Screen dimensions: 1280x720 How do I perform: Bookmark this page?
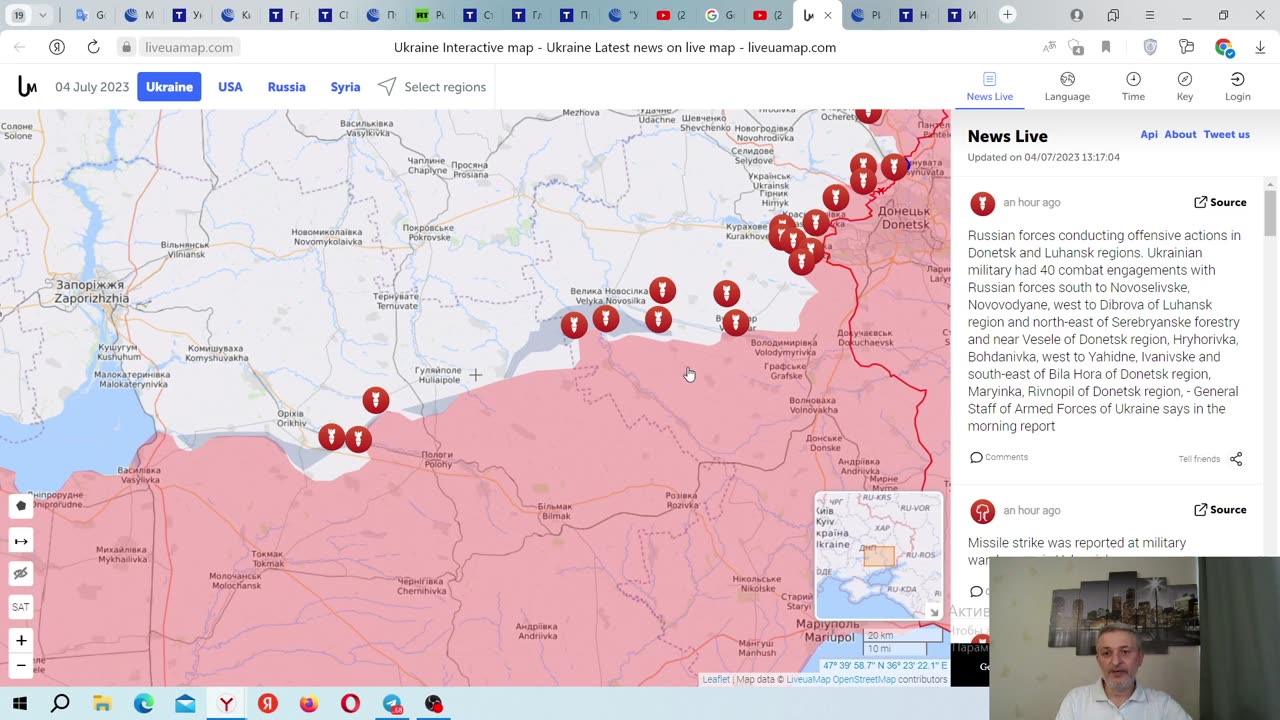(1106, 47)
